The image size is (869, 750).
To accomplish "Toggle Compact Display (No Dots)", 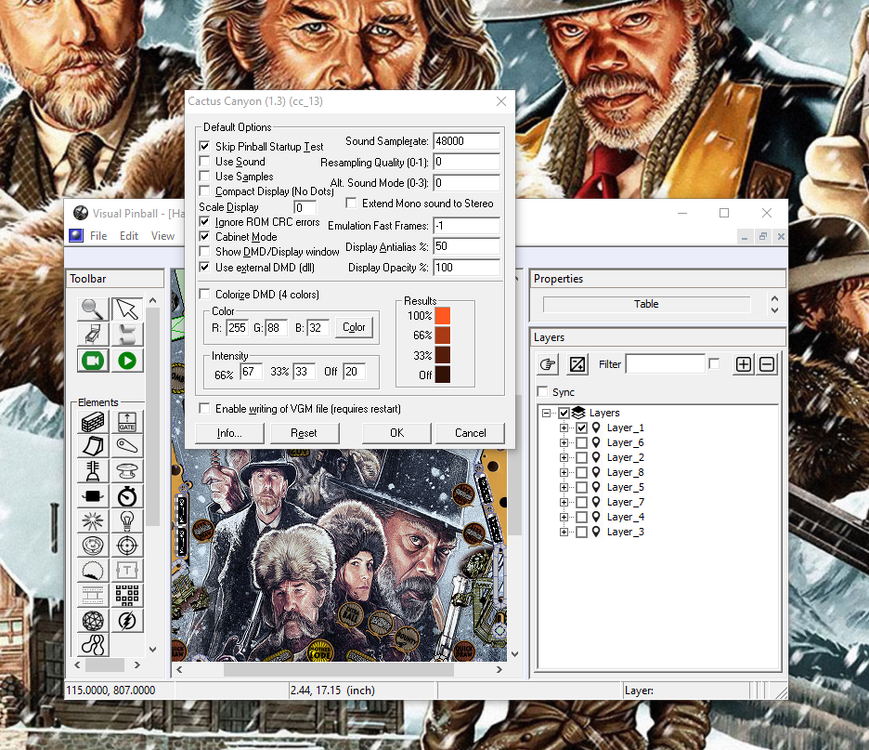I will (x=205, y=191).
